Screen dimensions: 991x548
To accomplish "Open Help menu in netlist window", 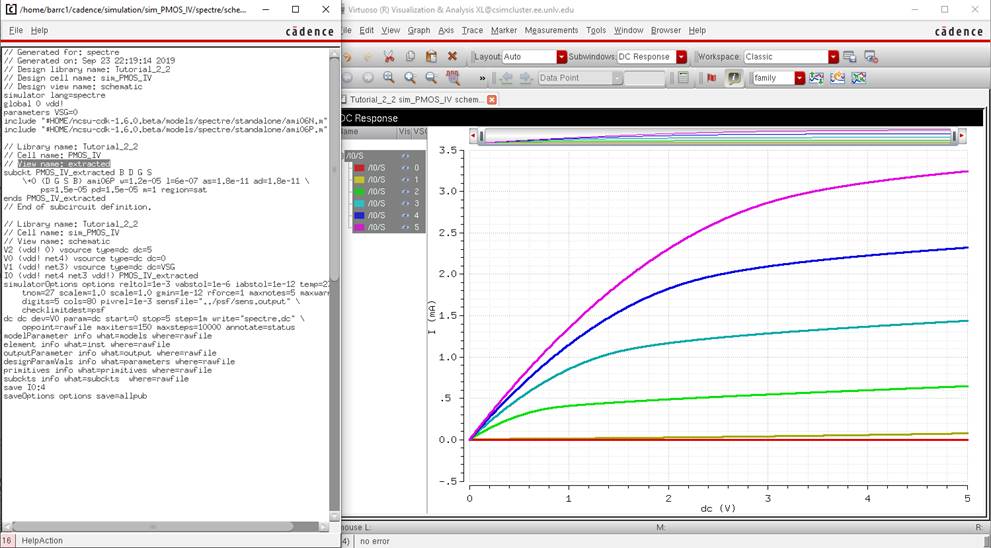I will [x=39, y=31].
